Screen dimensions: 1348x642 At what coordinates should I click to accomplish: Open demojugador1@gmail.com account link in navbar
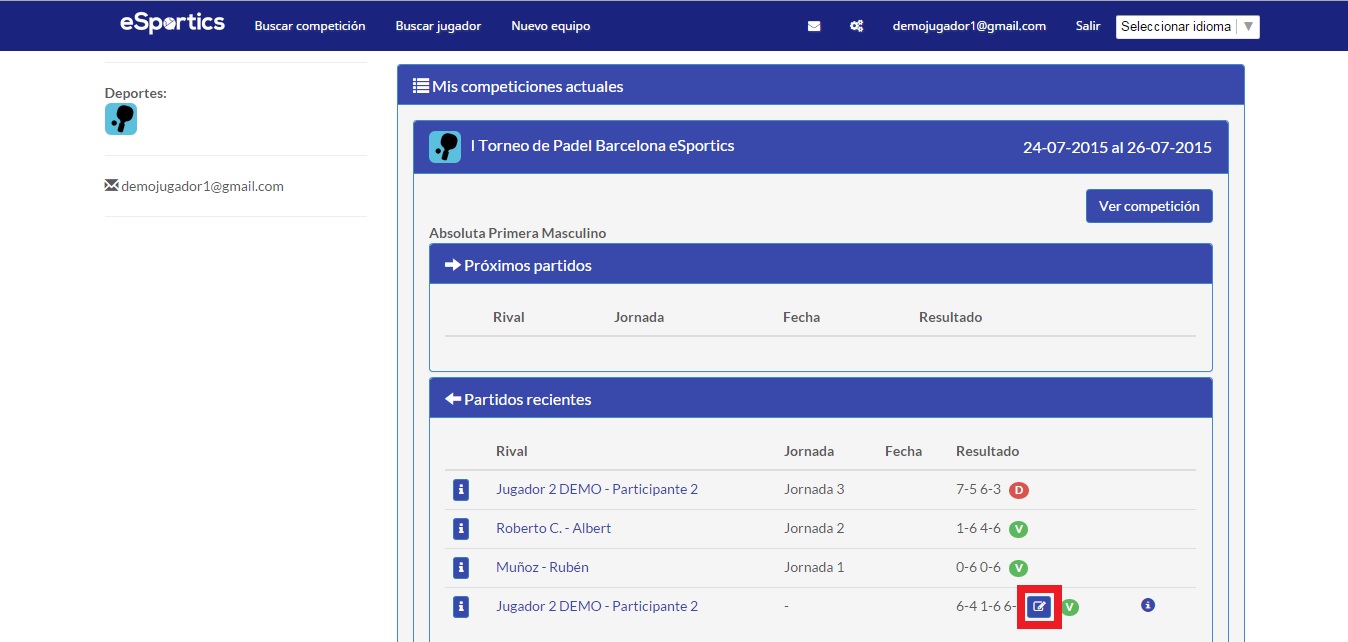pos(969,26)
